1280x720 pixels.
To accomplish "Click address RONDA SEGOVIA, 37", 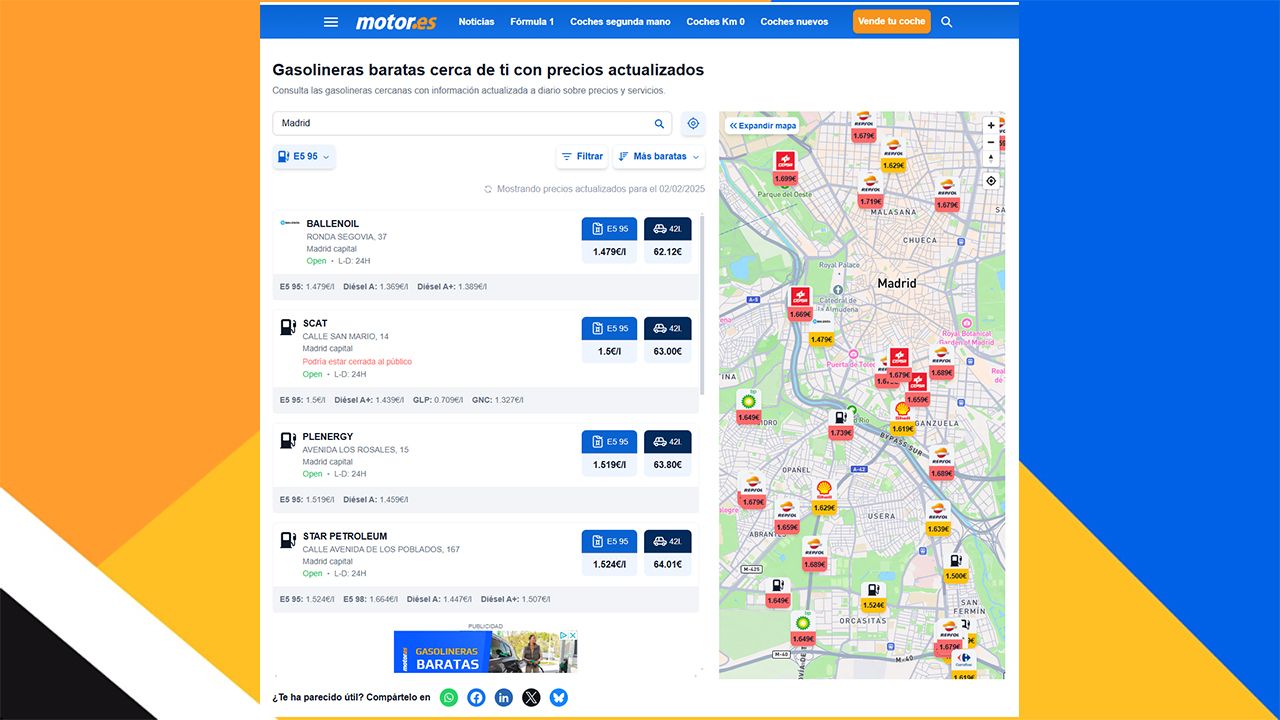I will click(346, 237).
